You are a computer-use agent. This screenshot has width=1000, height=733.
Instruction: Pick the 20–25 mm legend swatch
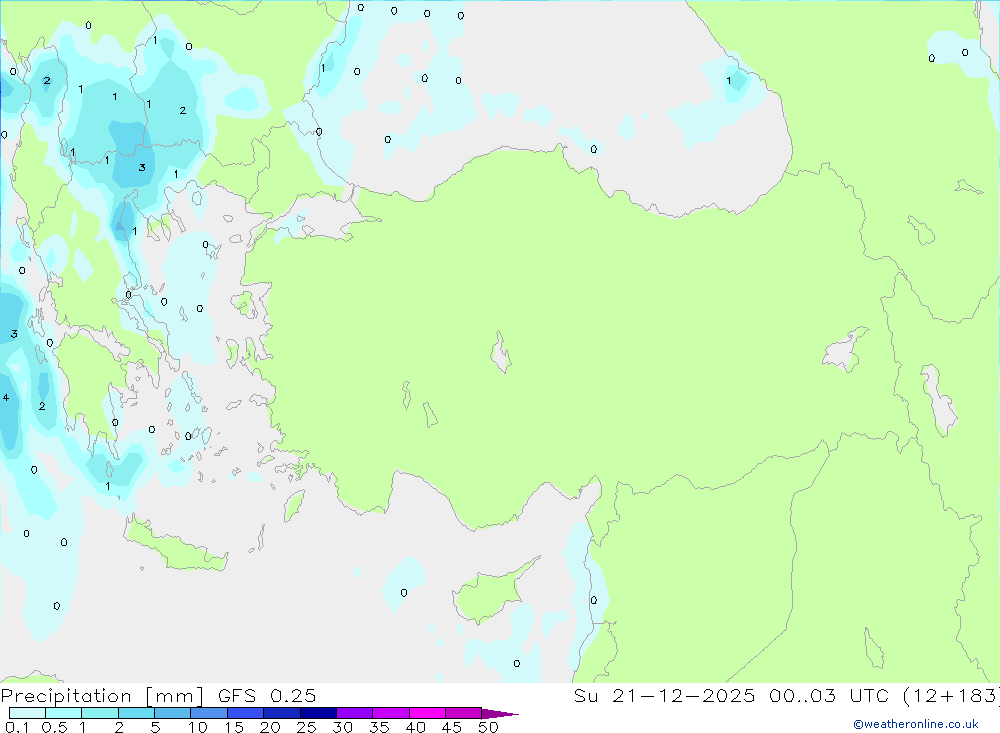click(x=281, y=713)
